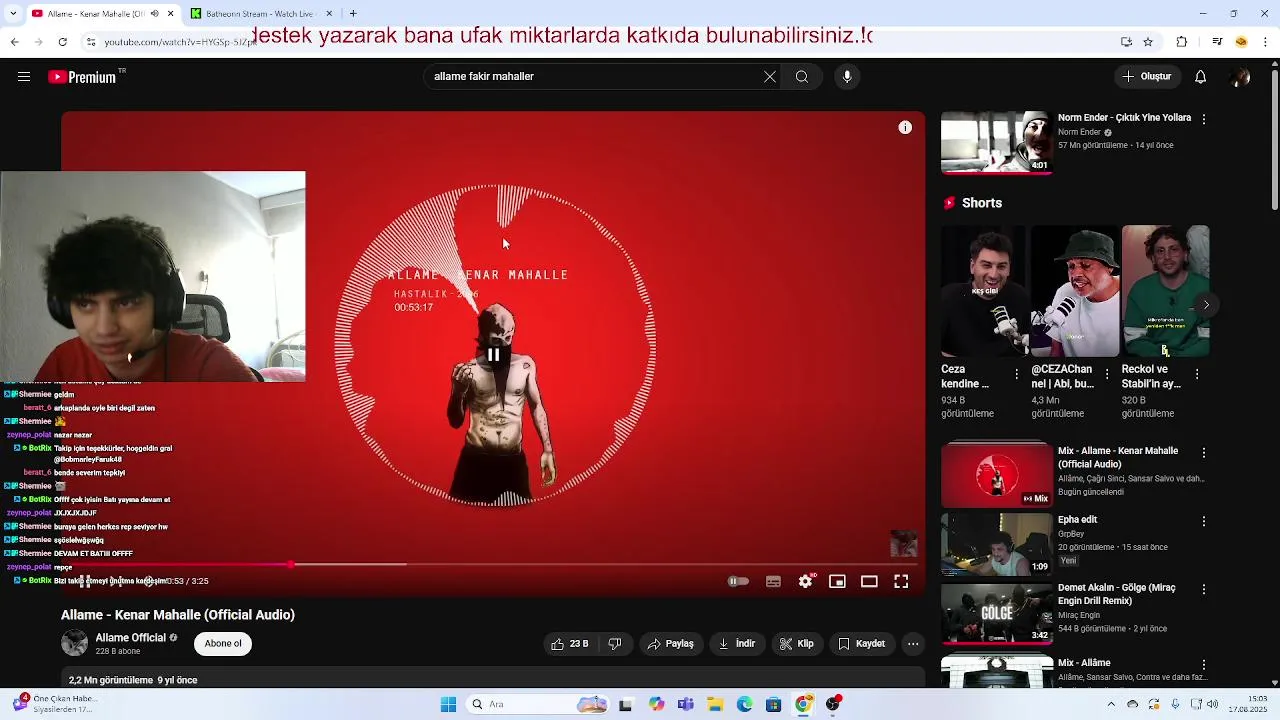Screen dimensions: 1280x720
Task: Toggle subtitles/captions button
Action: point(773,581)
